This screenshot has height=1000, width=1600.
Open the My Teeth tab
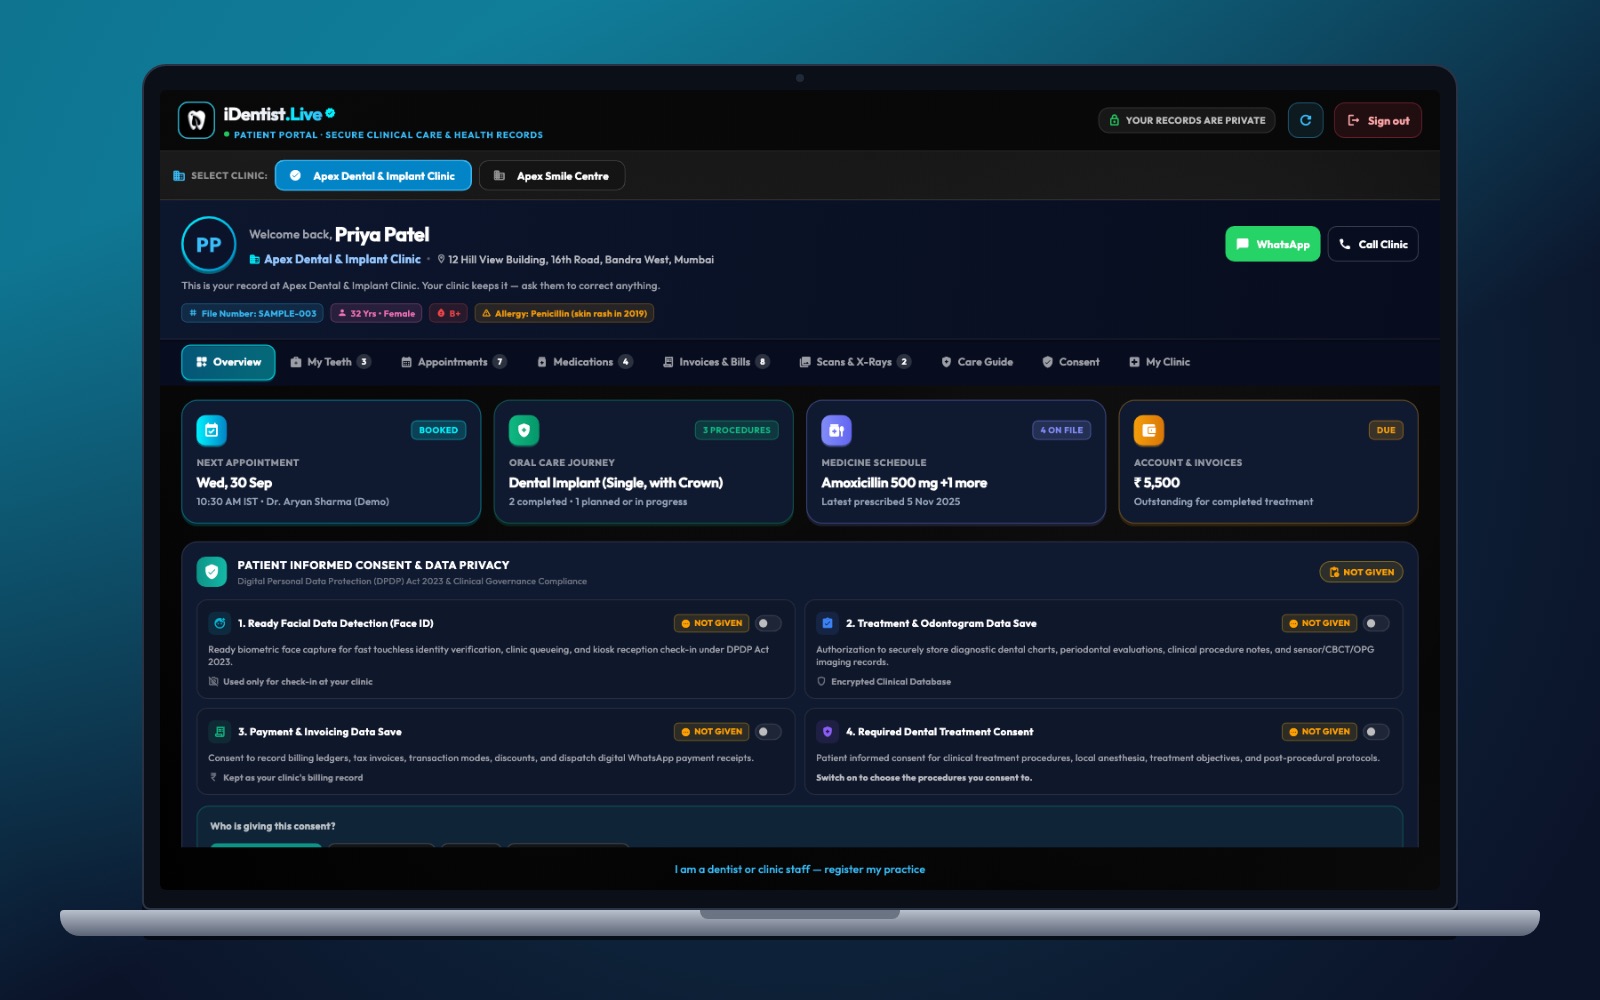point(330,362)
